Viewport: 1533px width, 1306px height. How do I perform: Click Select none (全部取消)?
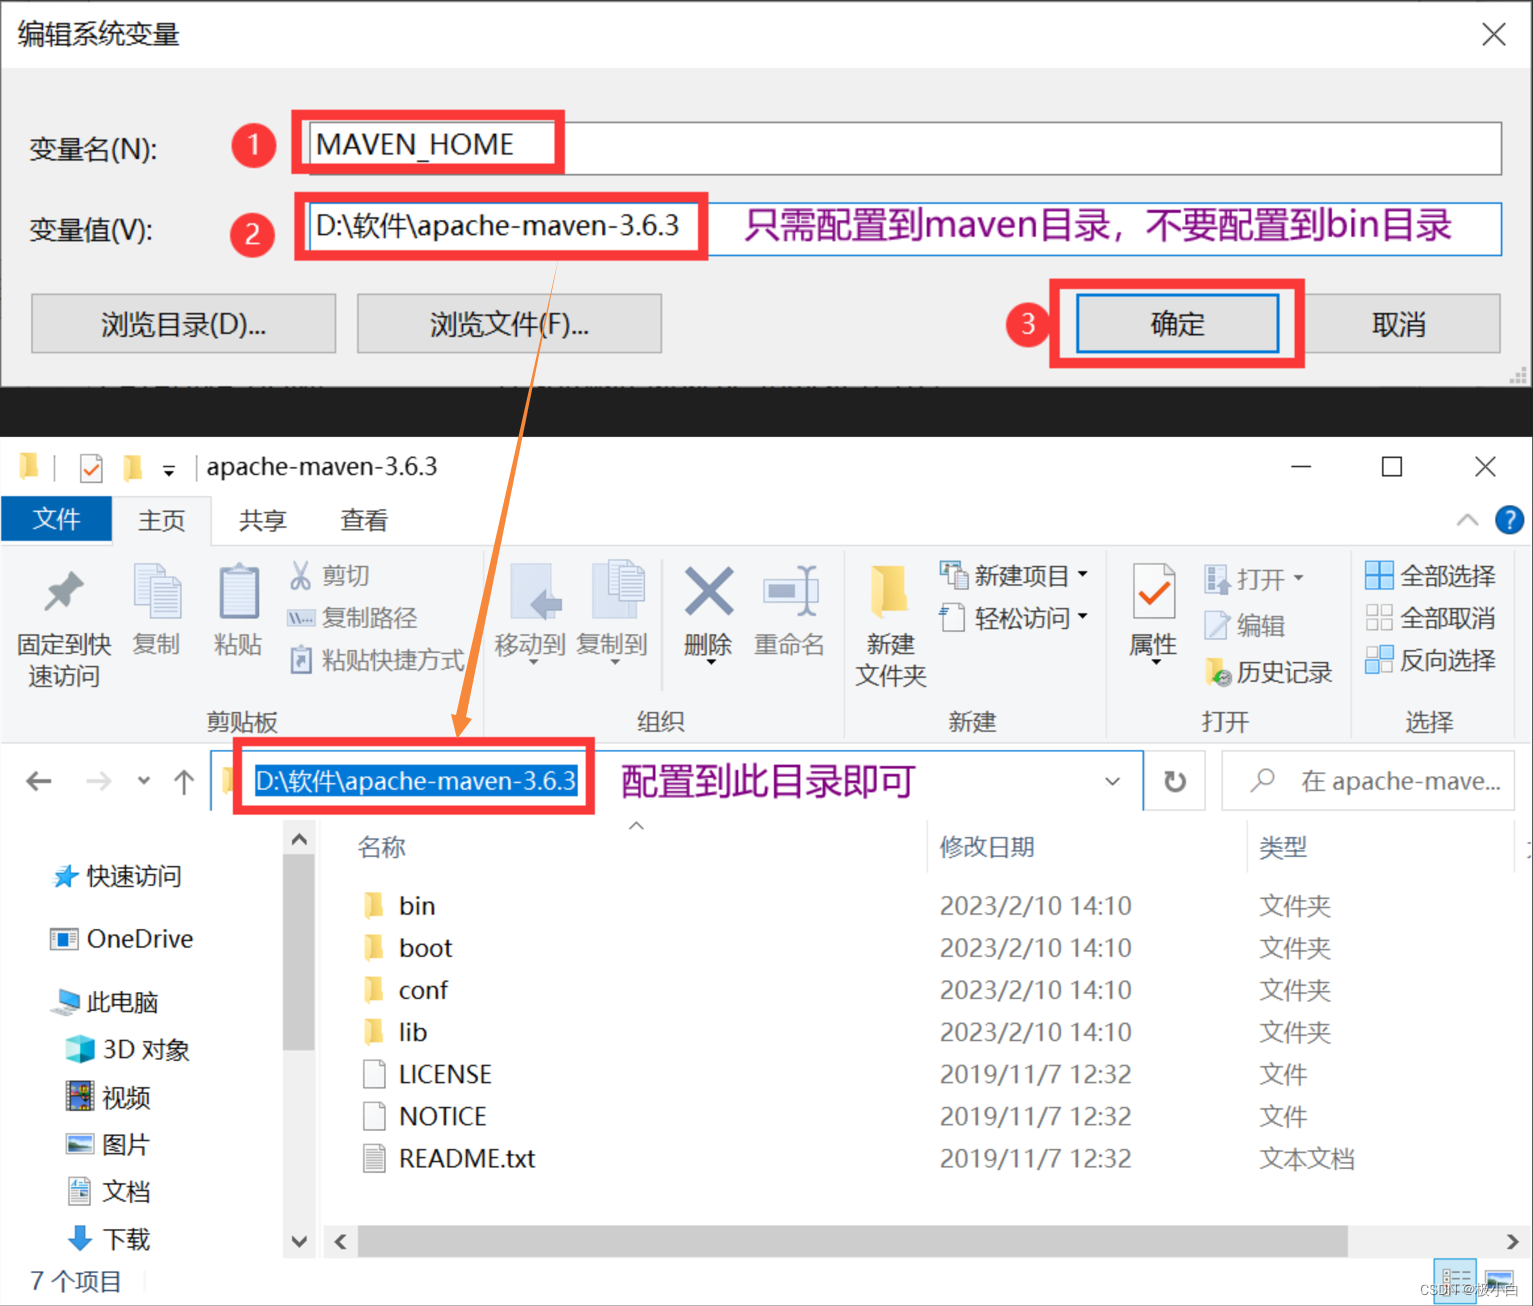(x=1431, y=618)
